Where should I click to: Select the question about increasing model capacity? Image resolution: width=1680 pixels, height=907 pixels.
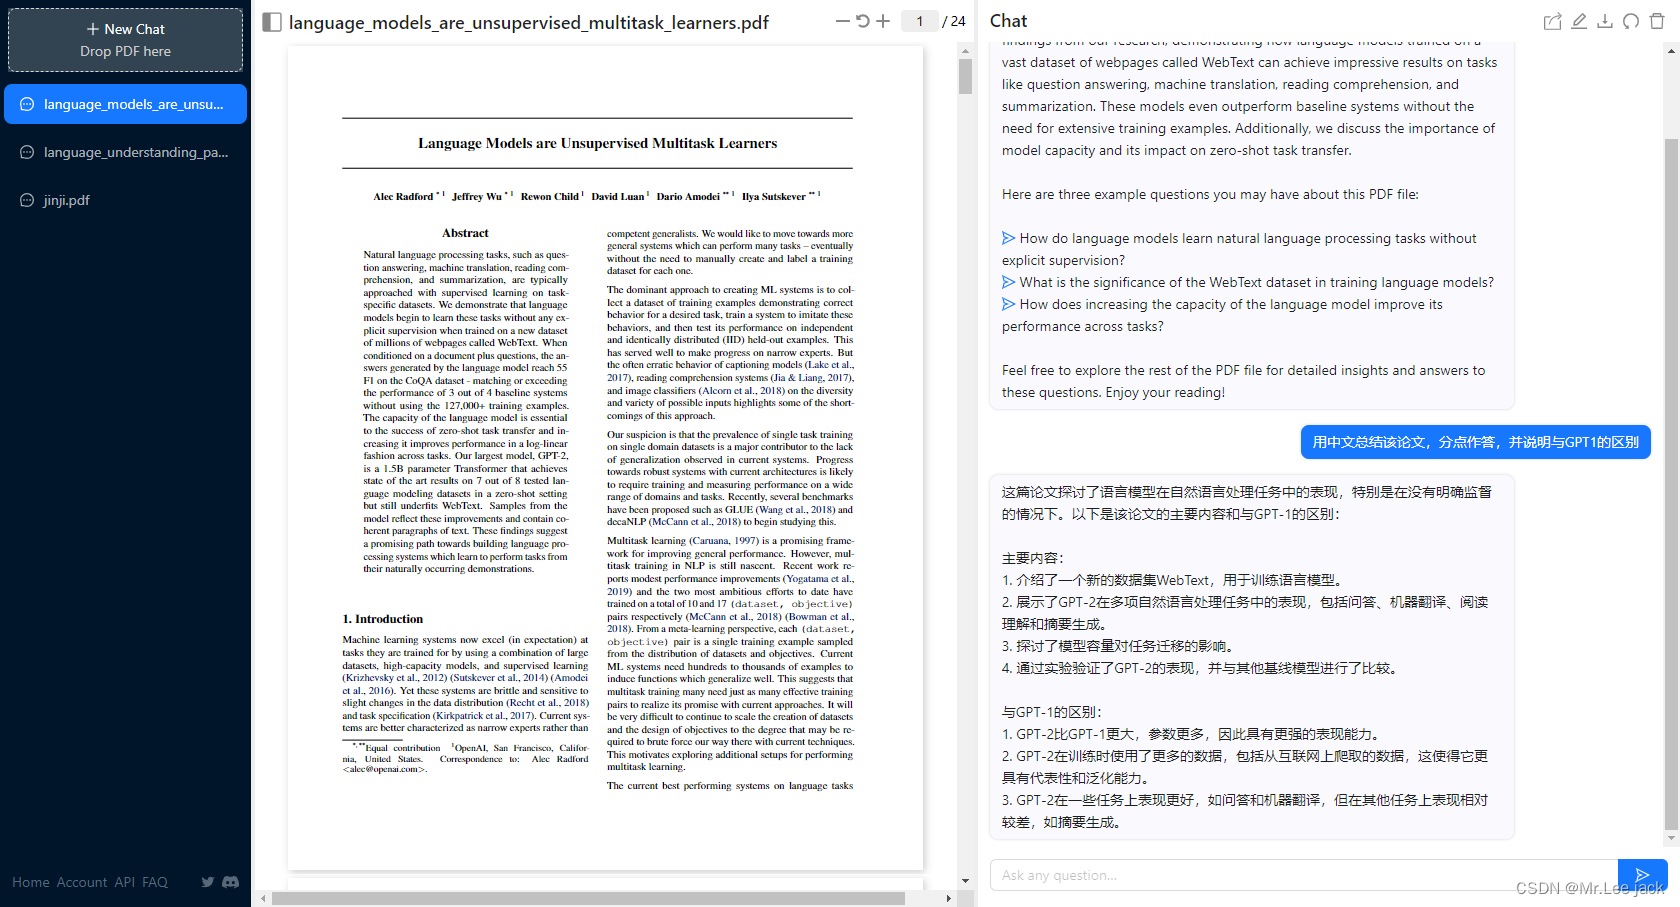(x=1222, y=315)
